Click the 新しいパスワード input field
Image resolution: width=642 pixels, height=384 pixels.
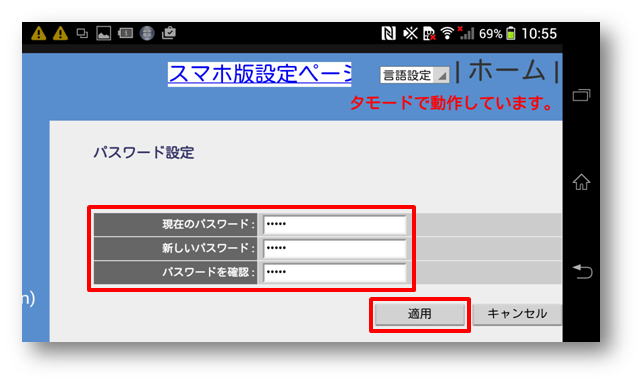(335, 249)
